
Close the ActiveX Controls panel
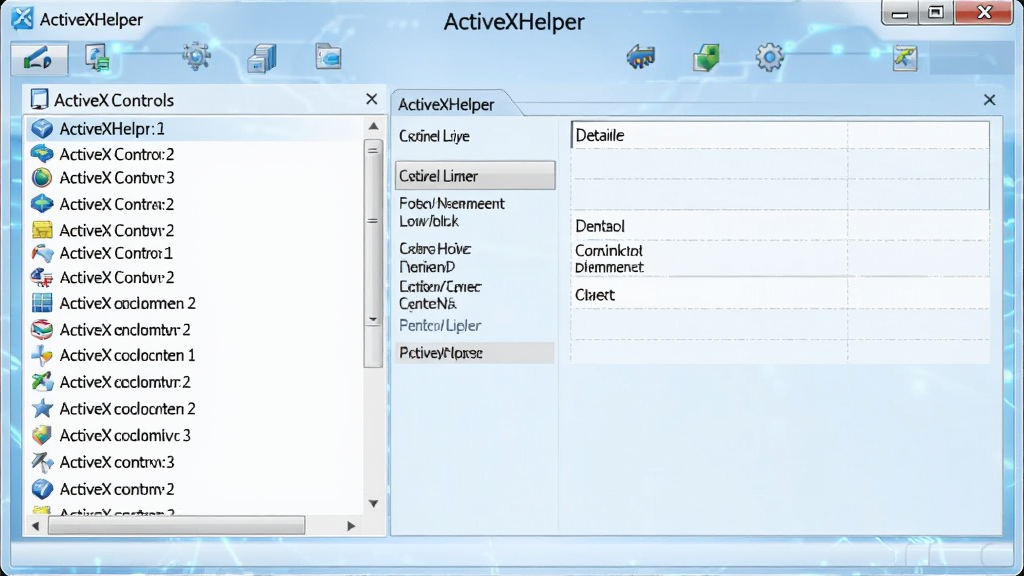pos(372,99)
